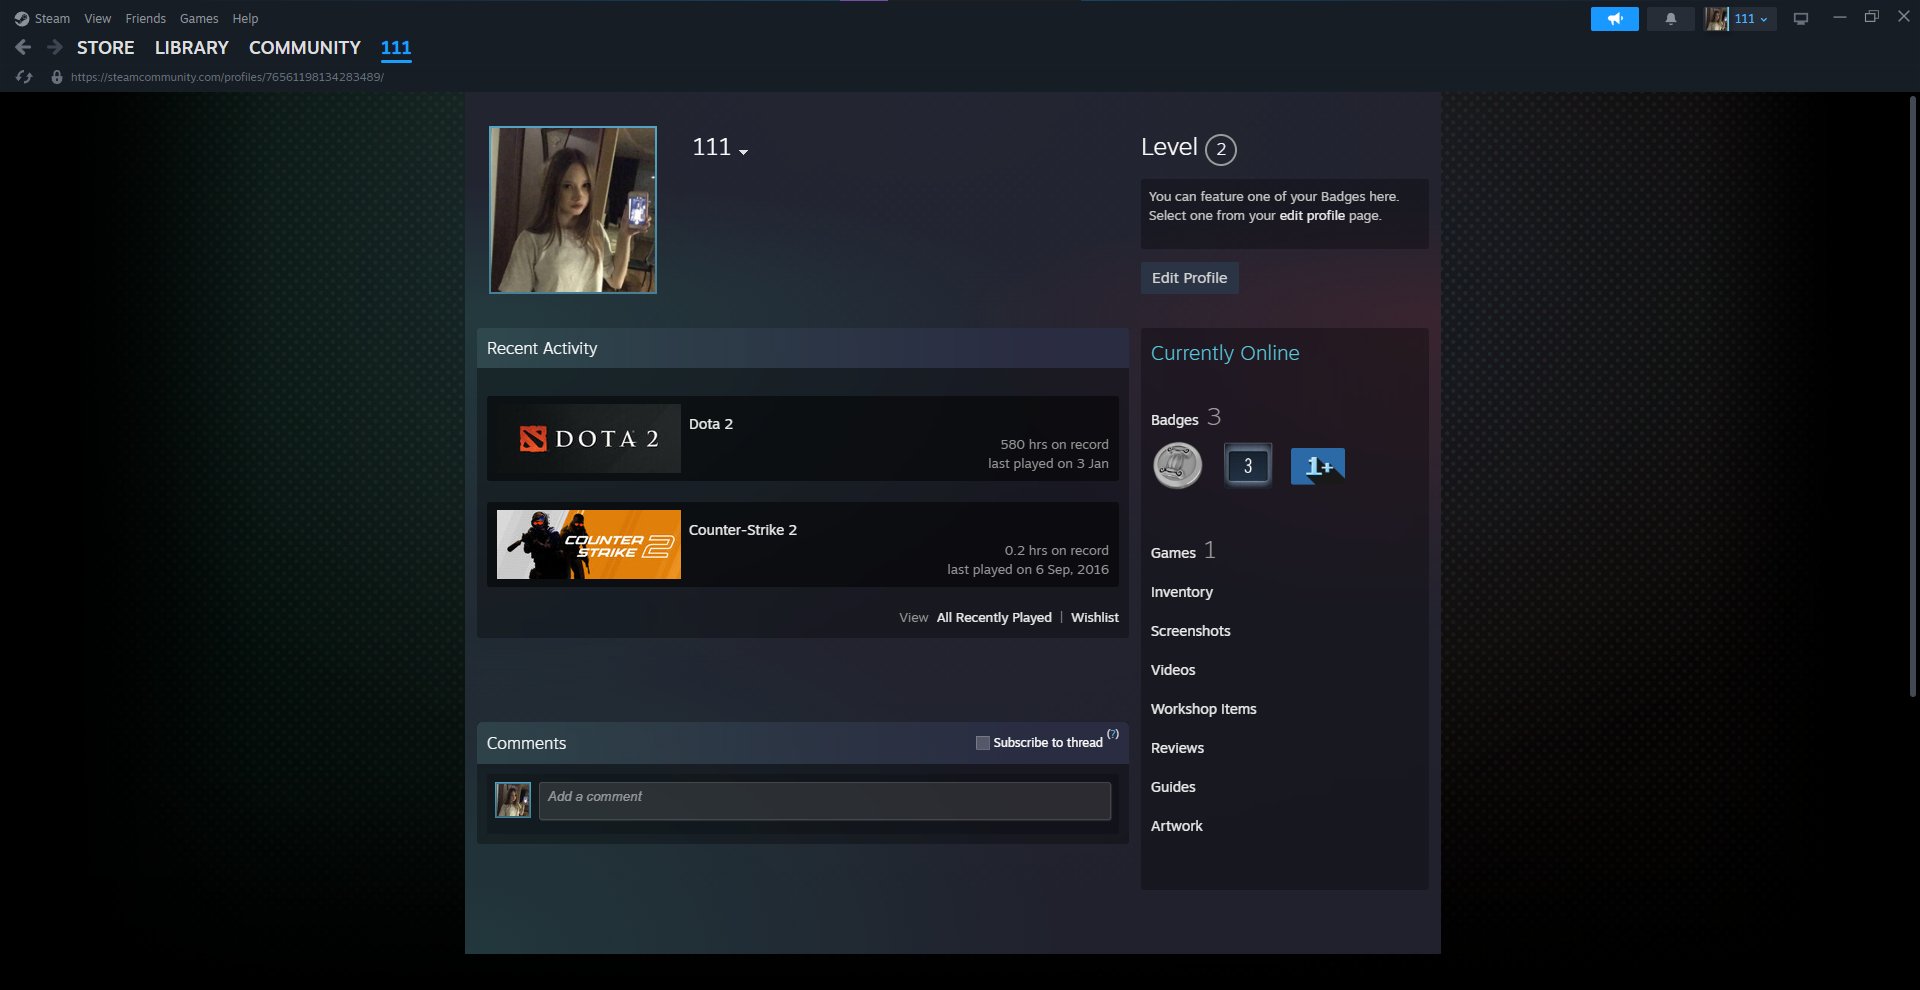Open the Dota 2 game logo
The width and height of the screenshot is (1920, 990).
(589, 438)
